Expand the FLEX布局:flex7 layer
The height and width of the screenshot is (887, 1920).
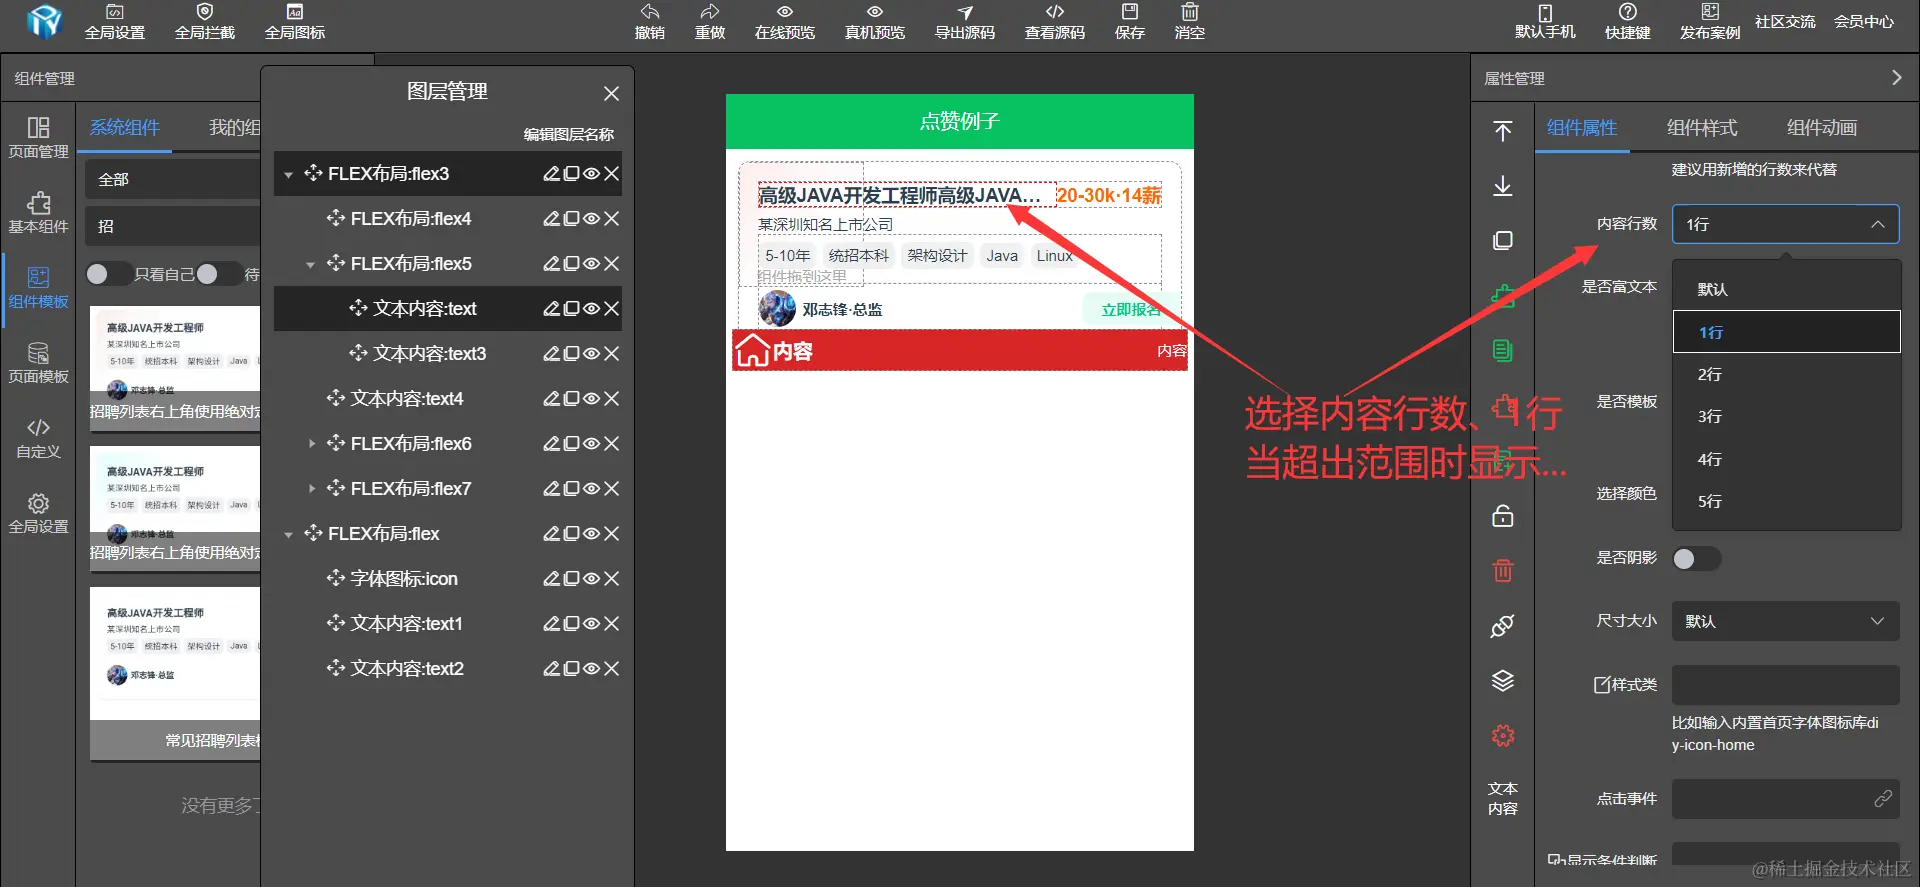[311, 488]
